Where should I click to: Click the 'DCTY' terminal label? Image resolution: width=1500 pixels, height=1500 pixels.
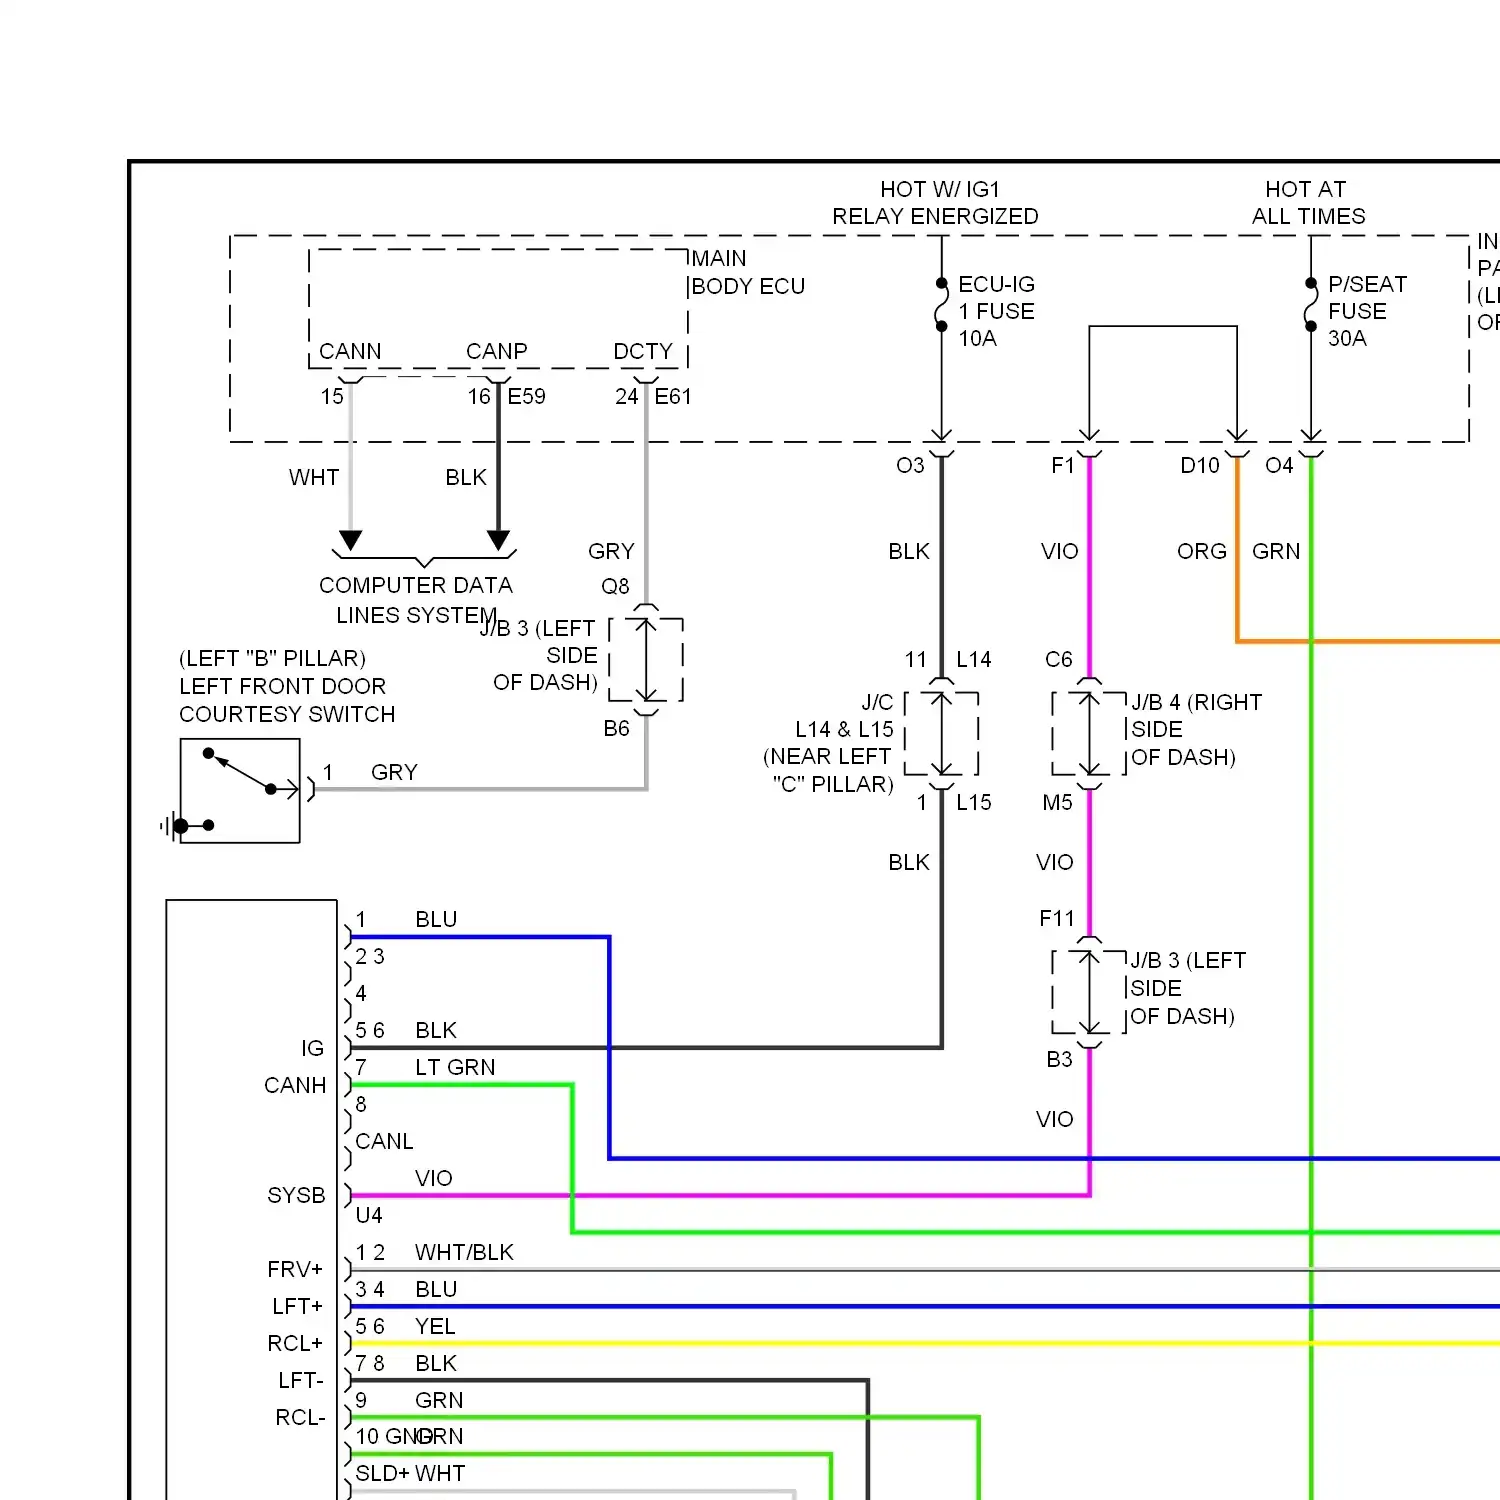tap(643, 351)
